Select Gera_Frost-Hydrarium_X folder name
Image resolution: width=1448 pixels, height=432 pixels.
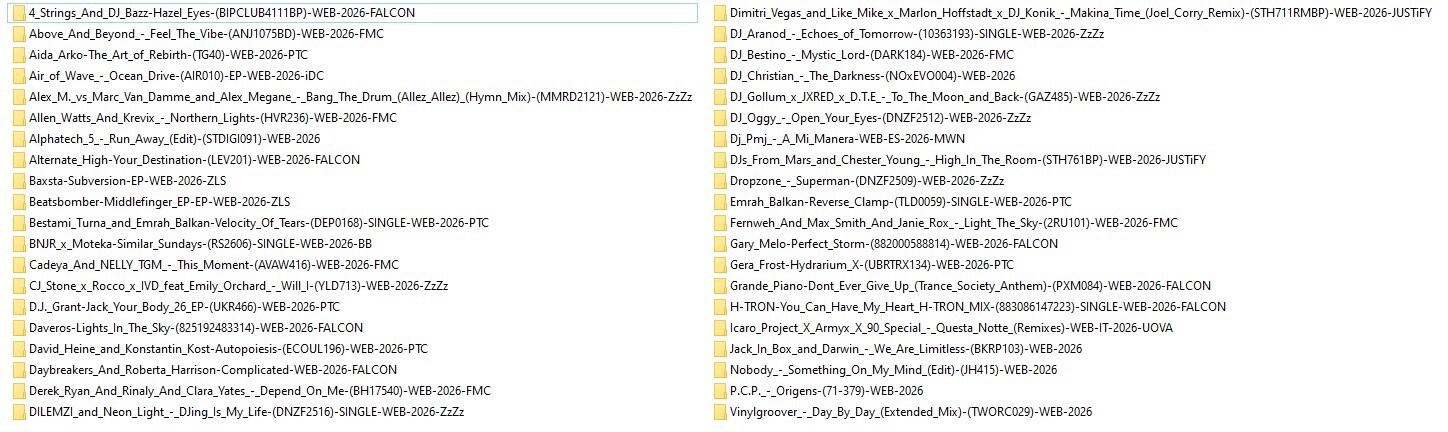point(872,265)
